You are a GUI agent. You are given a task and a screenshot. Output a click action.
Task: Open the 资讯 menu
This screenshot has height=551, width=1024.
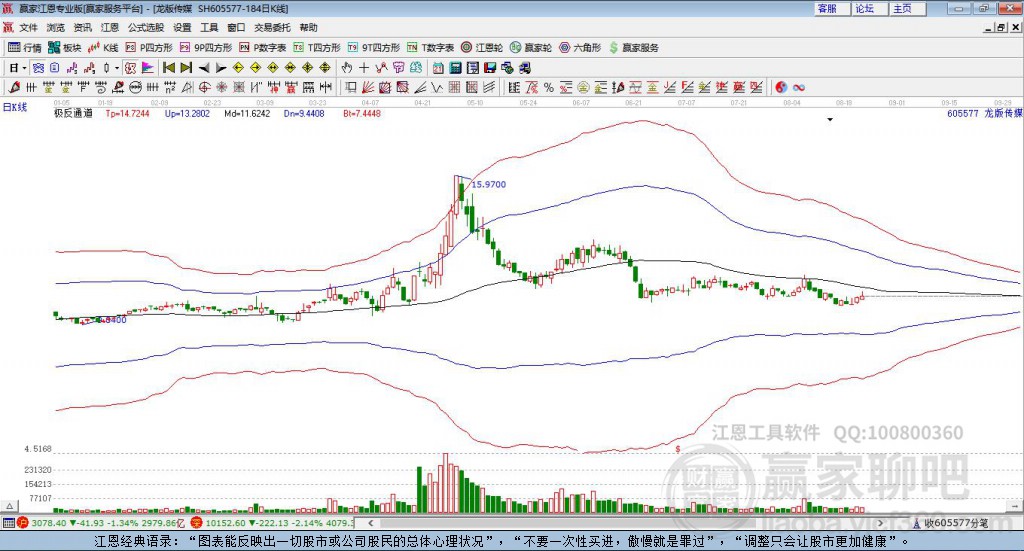coord(82,27)
